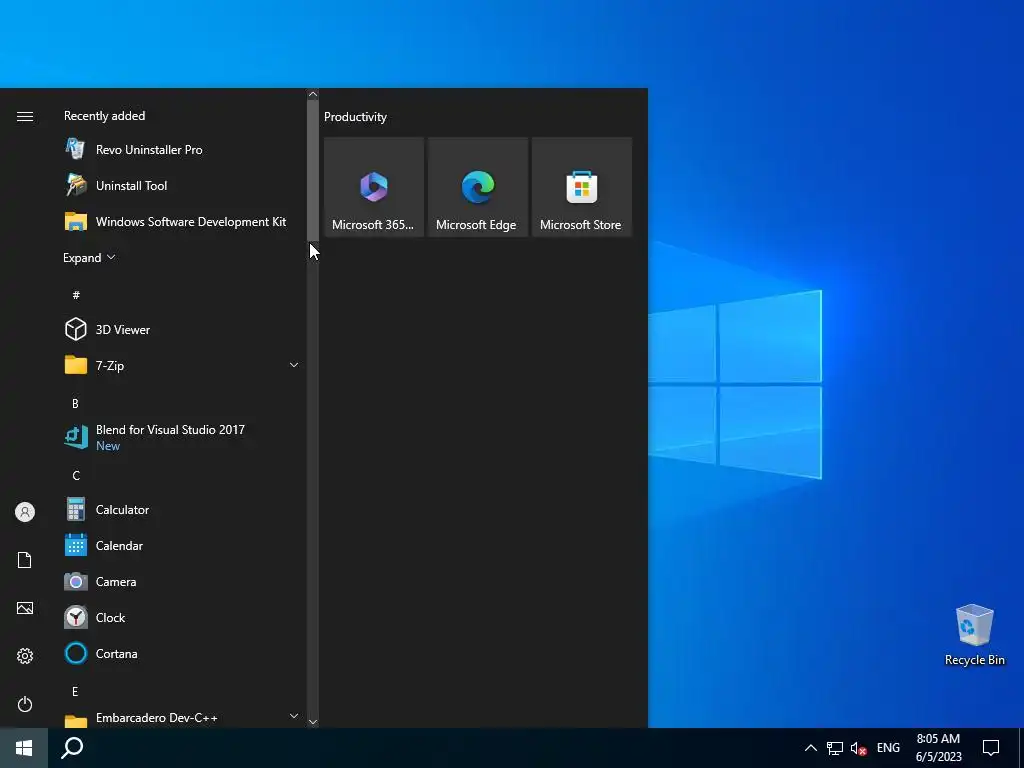Open user account menu icon

tap(25, 512)
